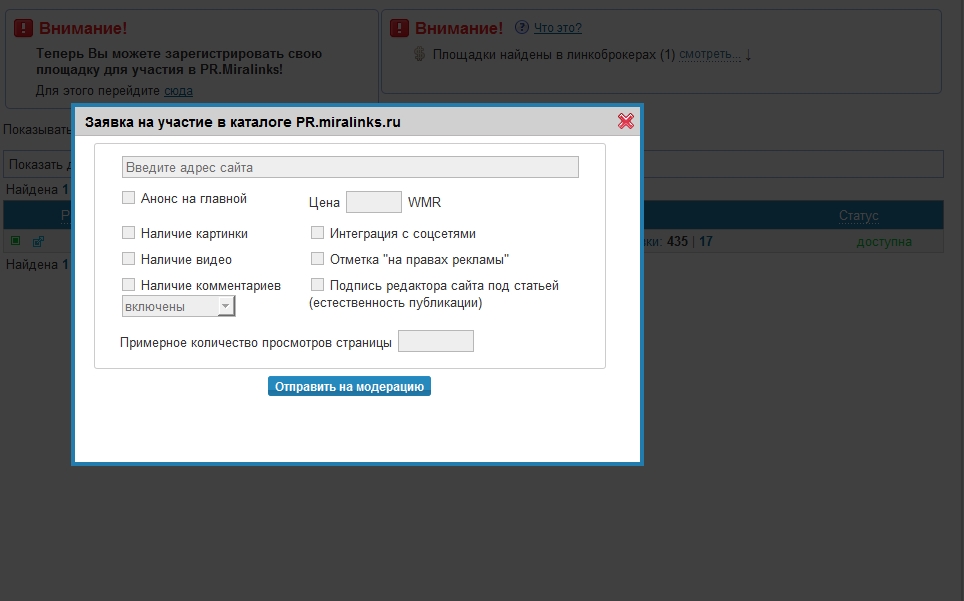This screenshot has height=601, width=964.
Task: Click the dollar coin icon near 'Площадки найдены'
Action: 419,54
